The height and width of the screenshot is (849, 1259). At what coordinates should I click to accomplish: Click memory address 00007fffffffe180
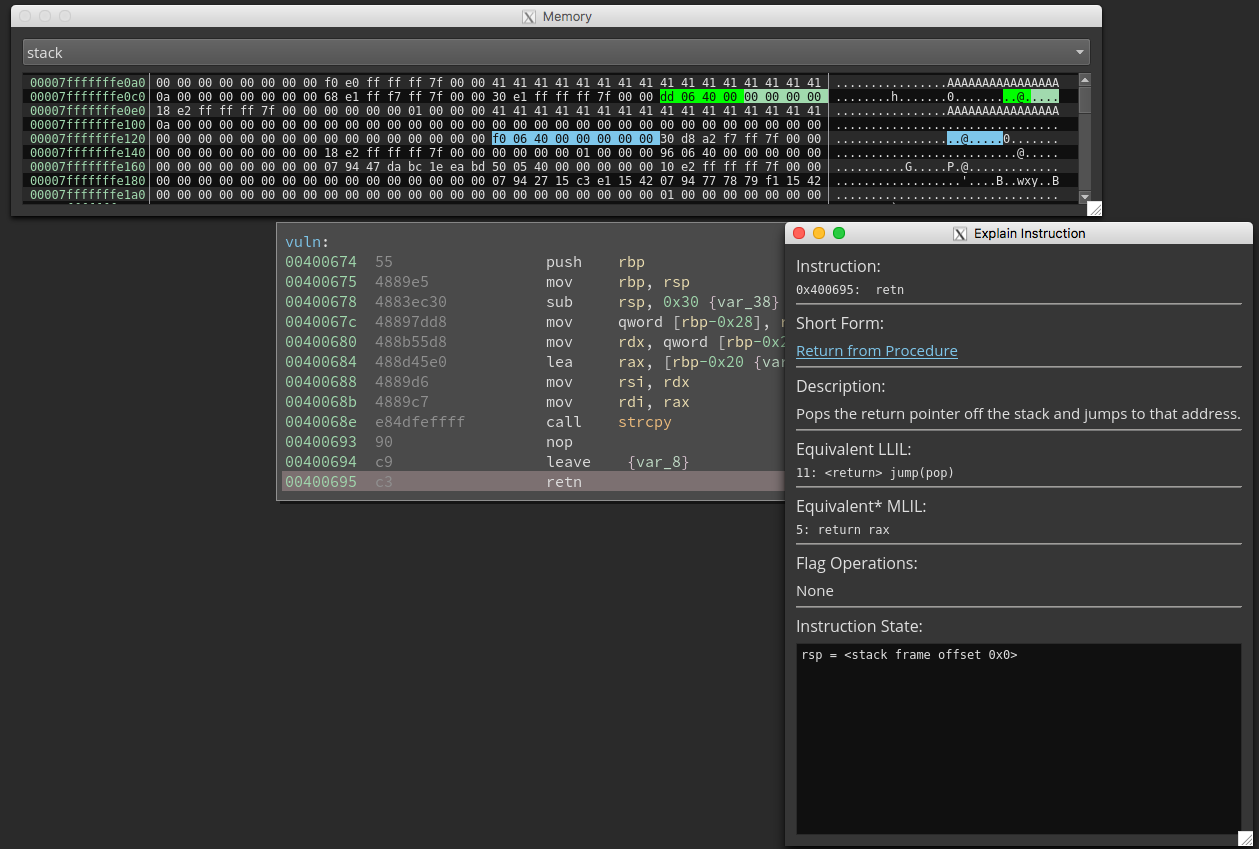tap(88, 180)
